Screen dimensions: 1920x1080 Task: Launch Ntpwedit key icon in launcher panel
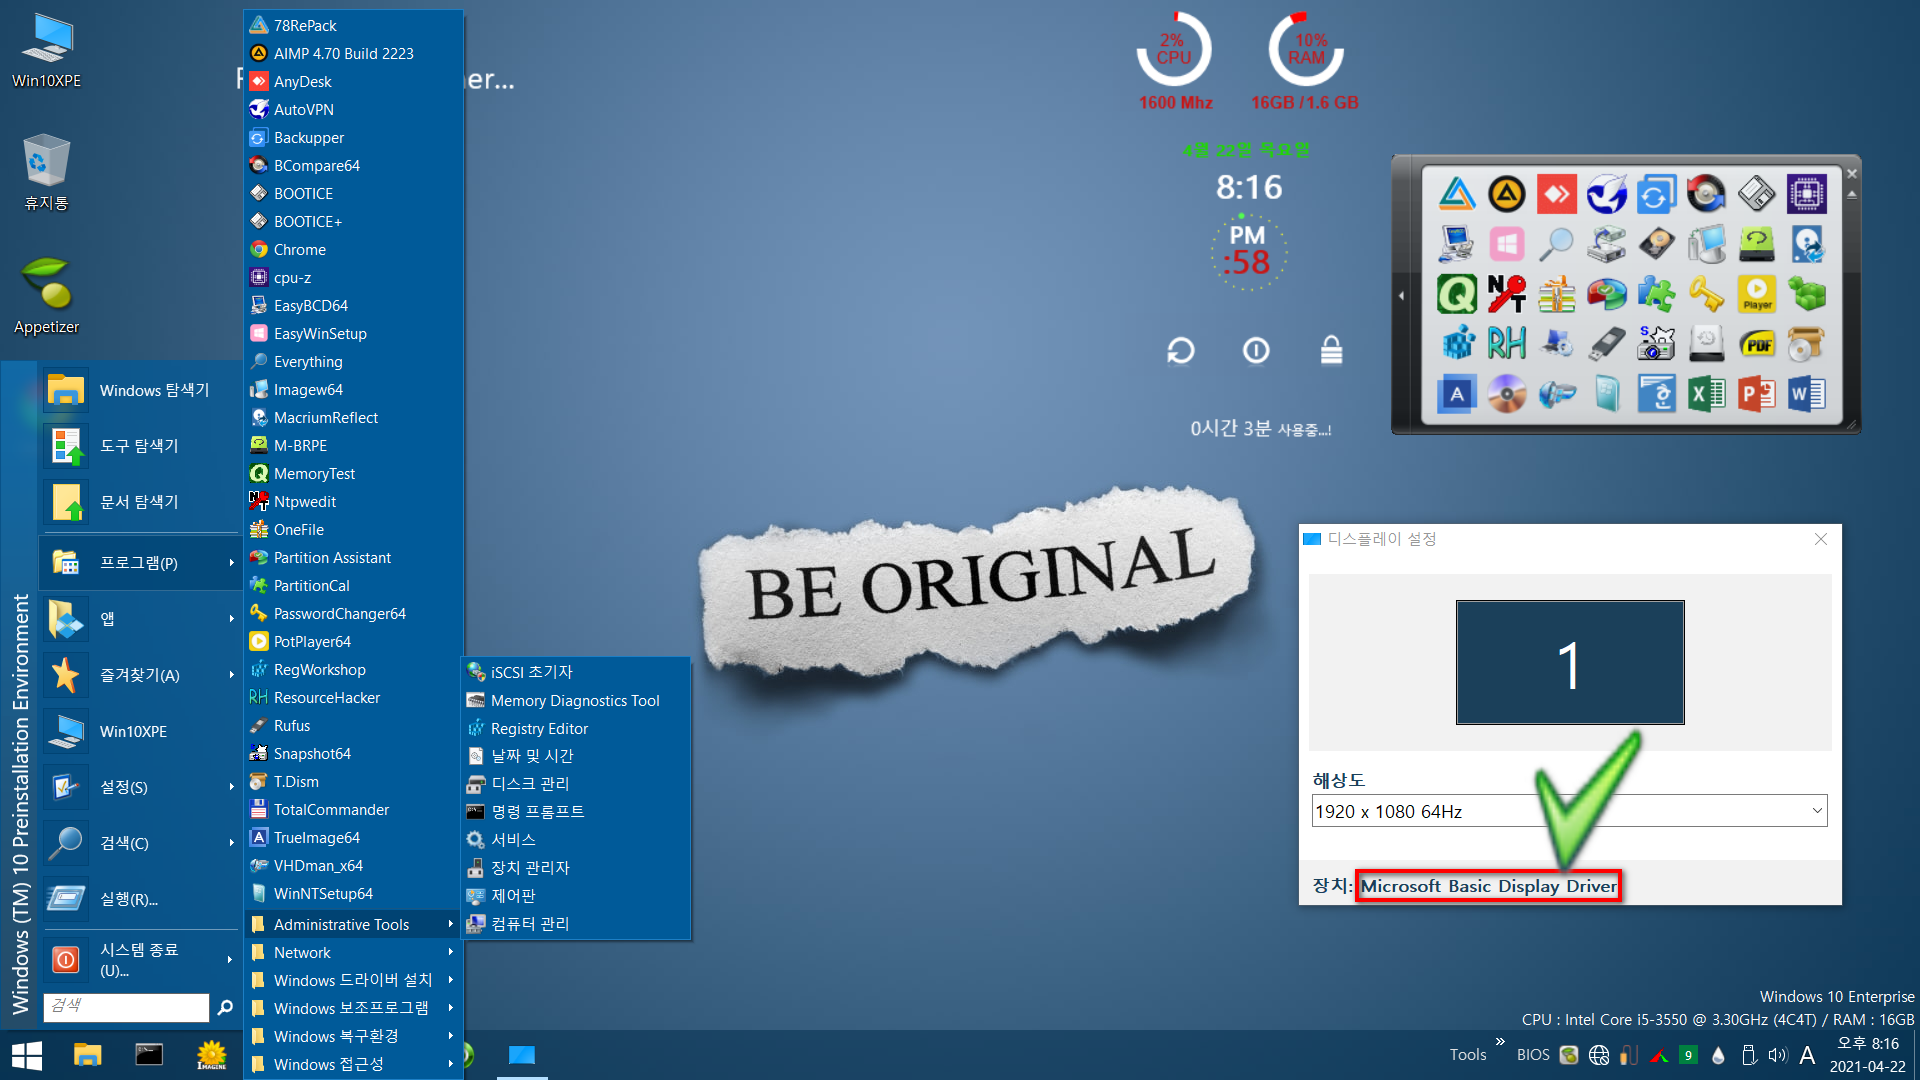[x=1506, y=294]
